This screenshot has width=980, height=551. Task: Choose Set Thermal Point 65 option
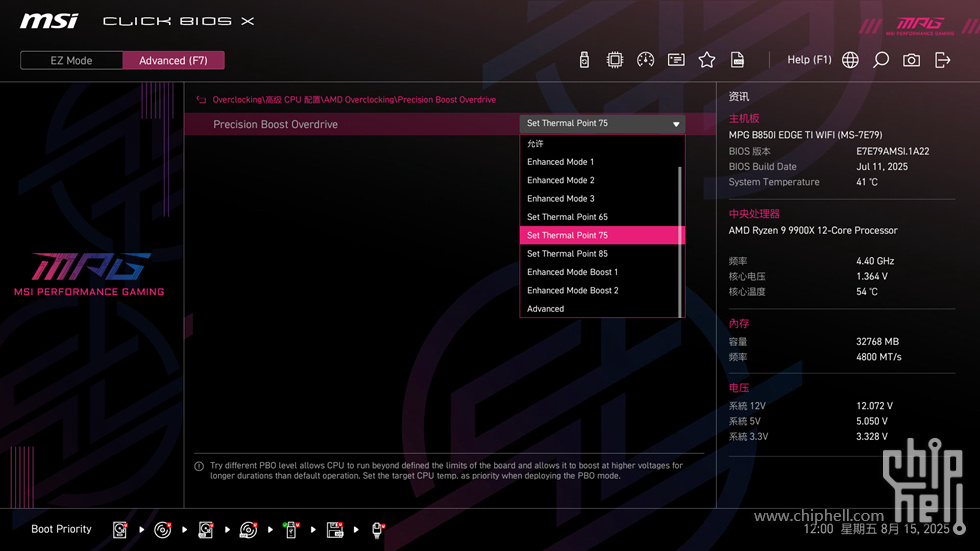click(600, 217)
